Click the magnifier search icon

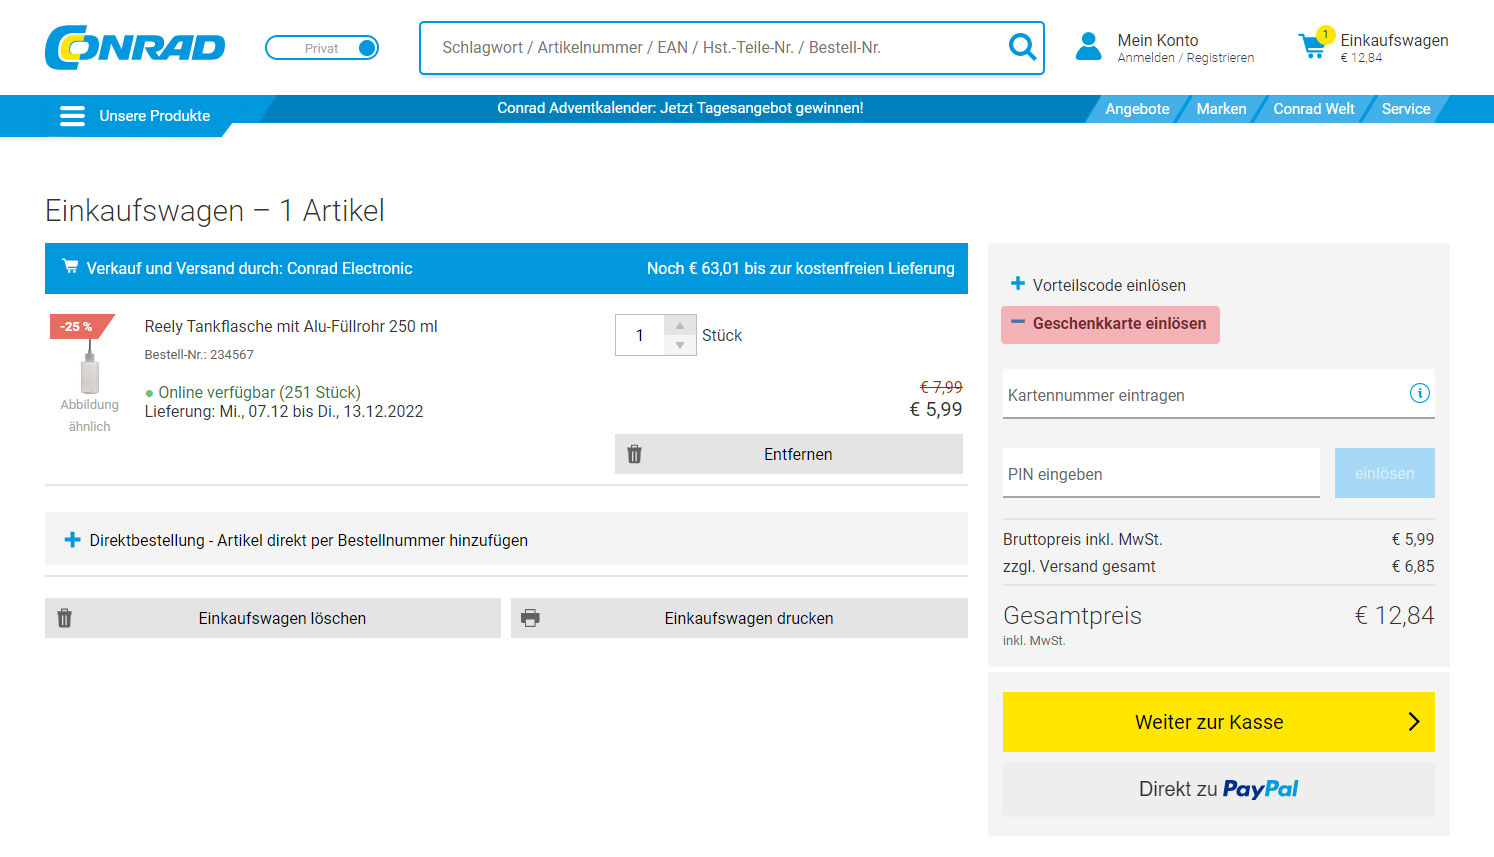point(1022,47)
